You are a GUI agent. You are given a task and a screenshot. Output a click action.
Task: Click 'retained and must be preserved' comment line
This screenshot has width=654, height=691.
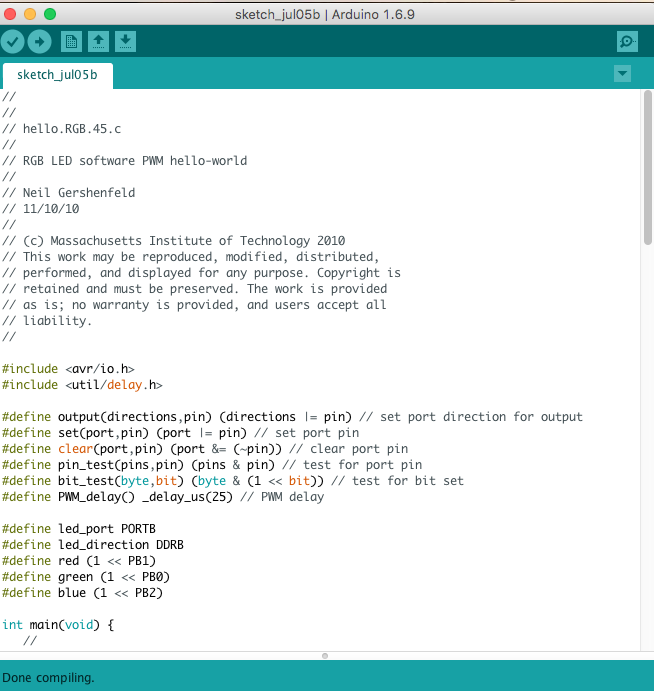[194, 289]
